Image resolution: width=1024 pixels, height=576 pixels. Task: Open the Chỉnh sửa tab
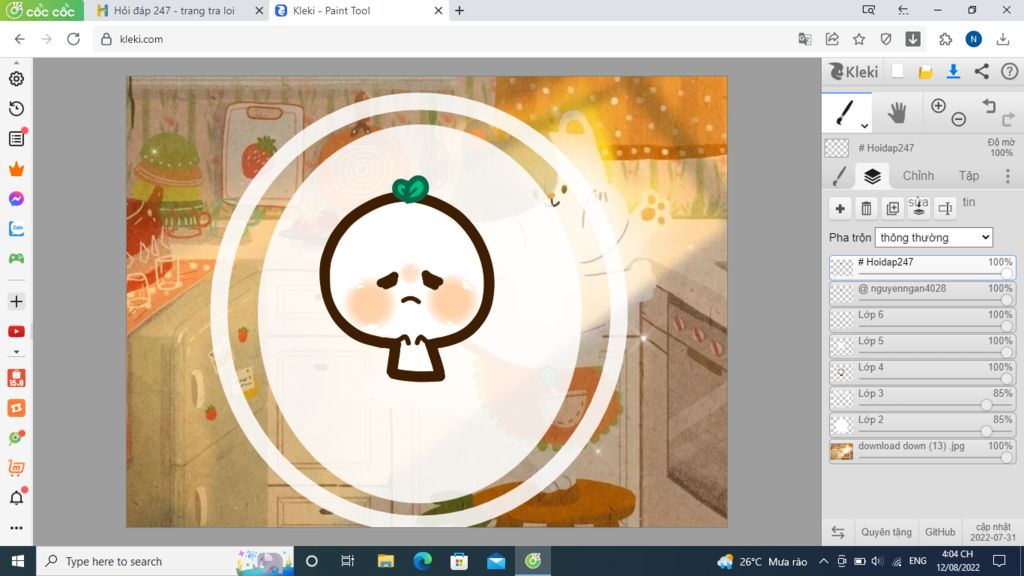[918, 176]
